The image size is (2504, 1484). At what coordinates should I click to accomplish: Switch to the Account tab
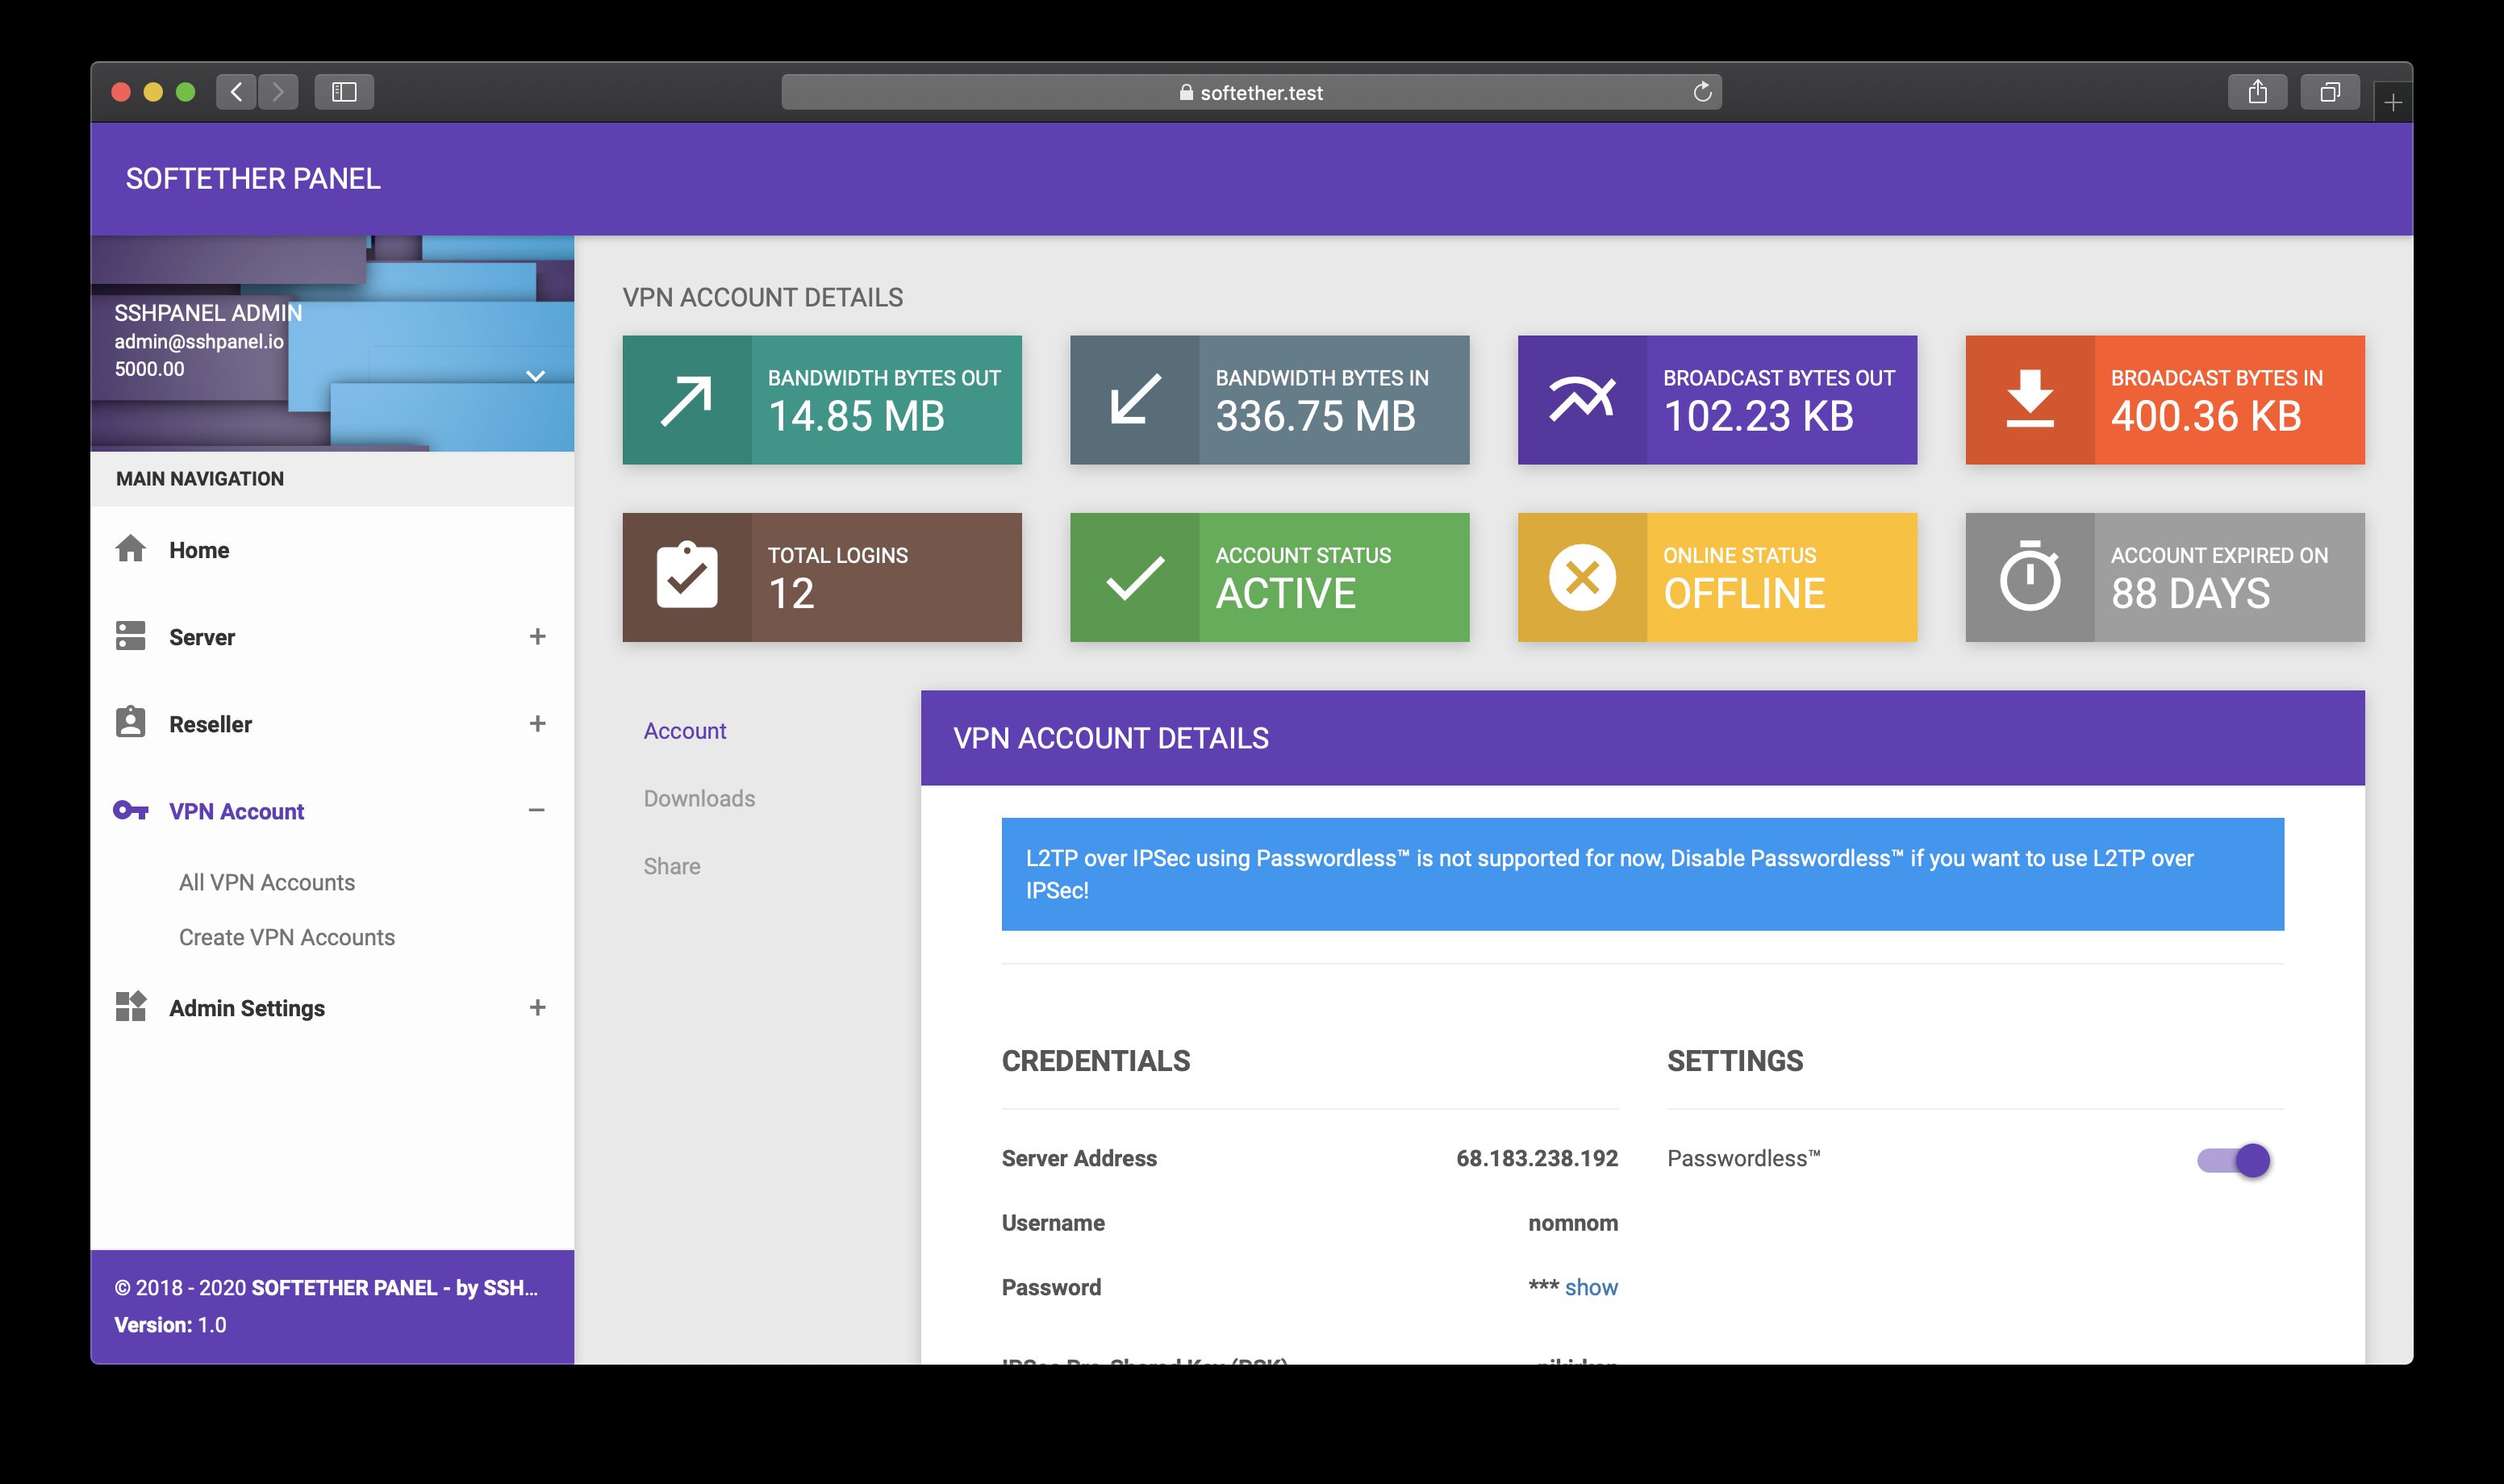[x=685, y=731]
